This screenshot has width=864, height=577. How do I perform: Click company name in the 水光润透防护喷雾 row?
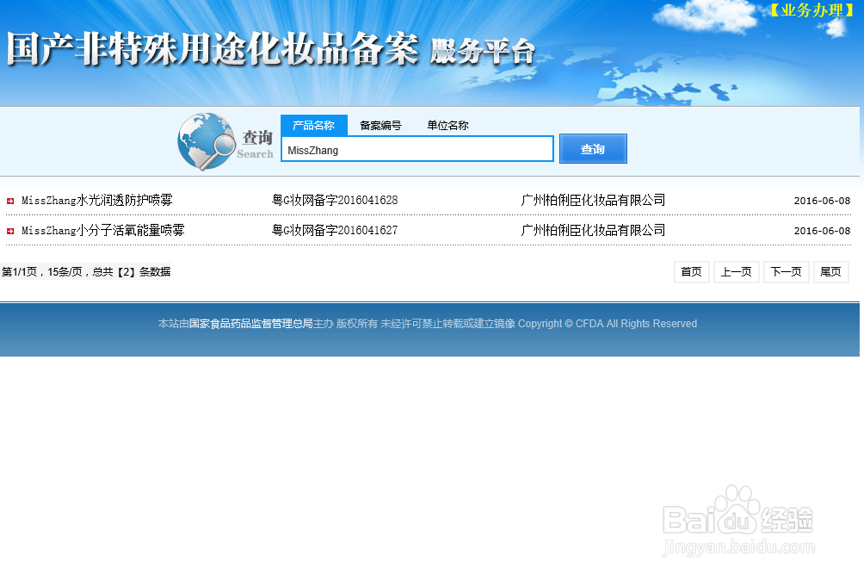(x=593, y=200)
